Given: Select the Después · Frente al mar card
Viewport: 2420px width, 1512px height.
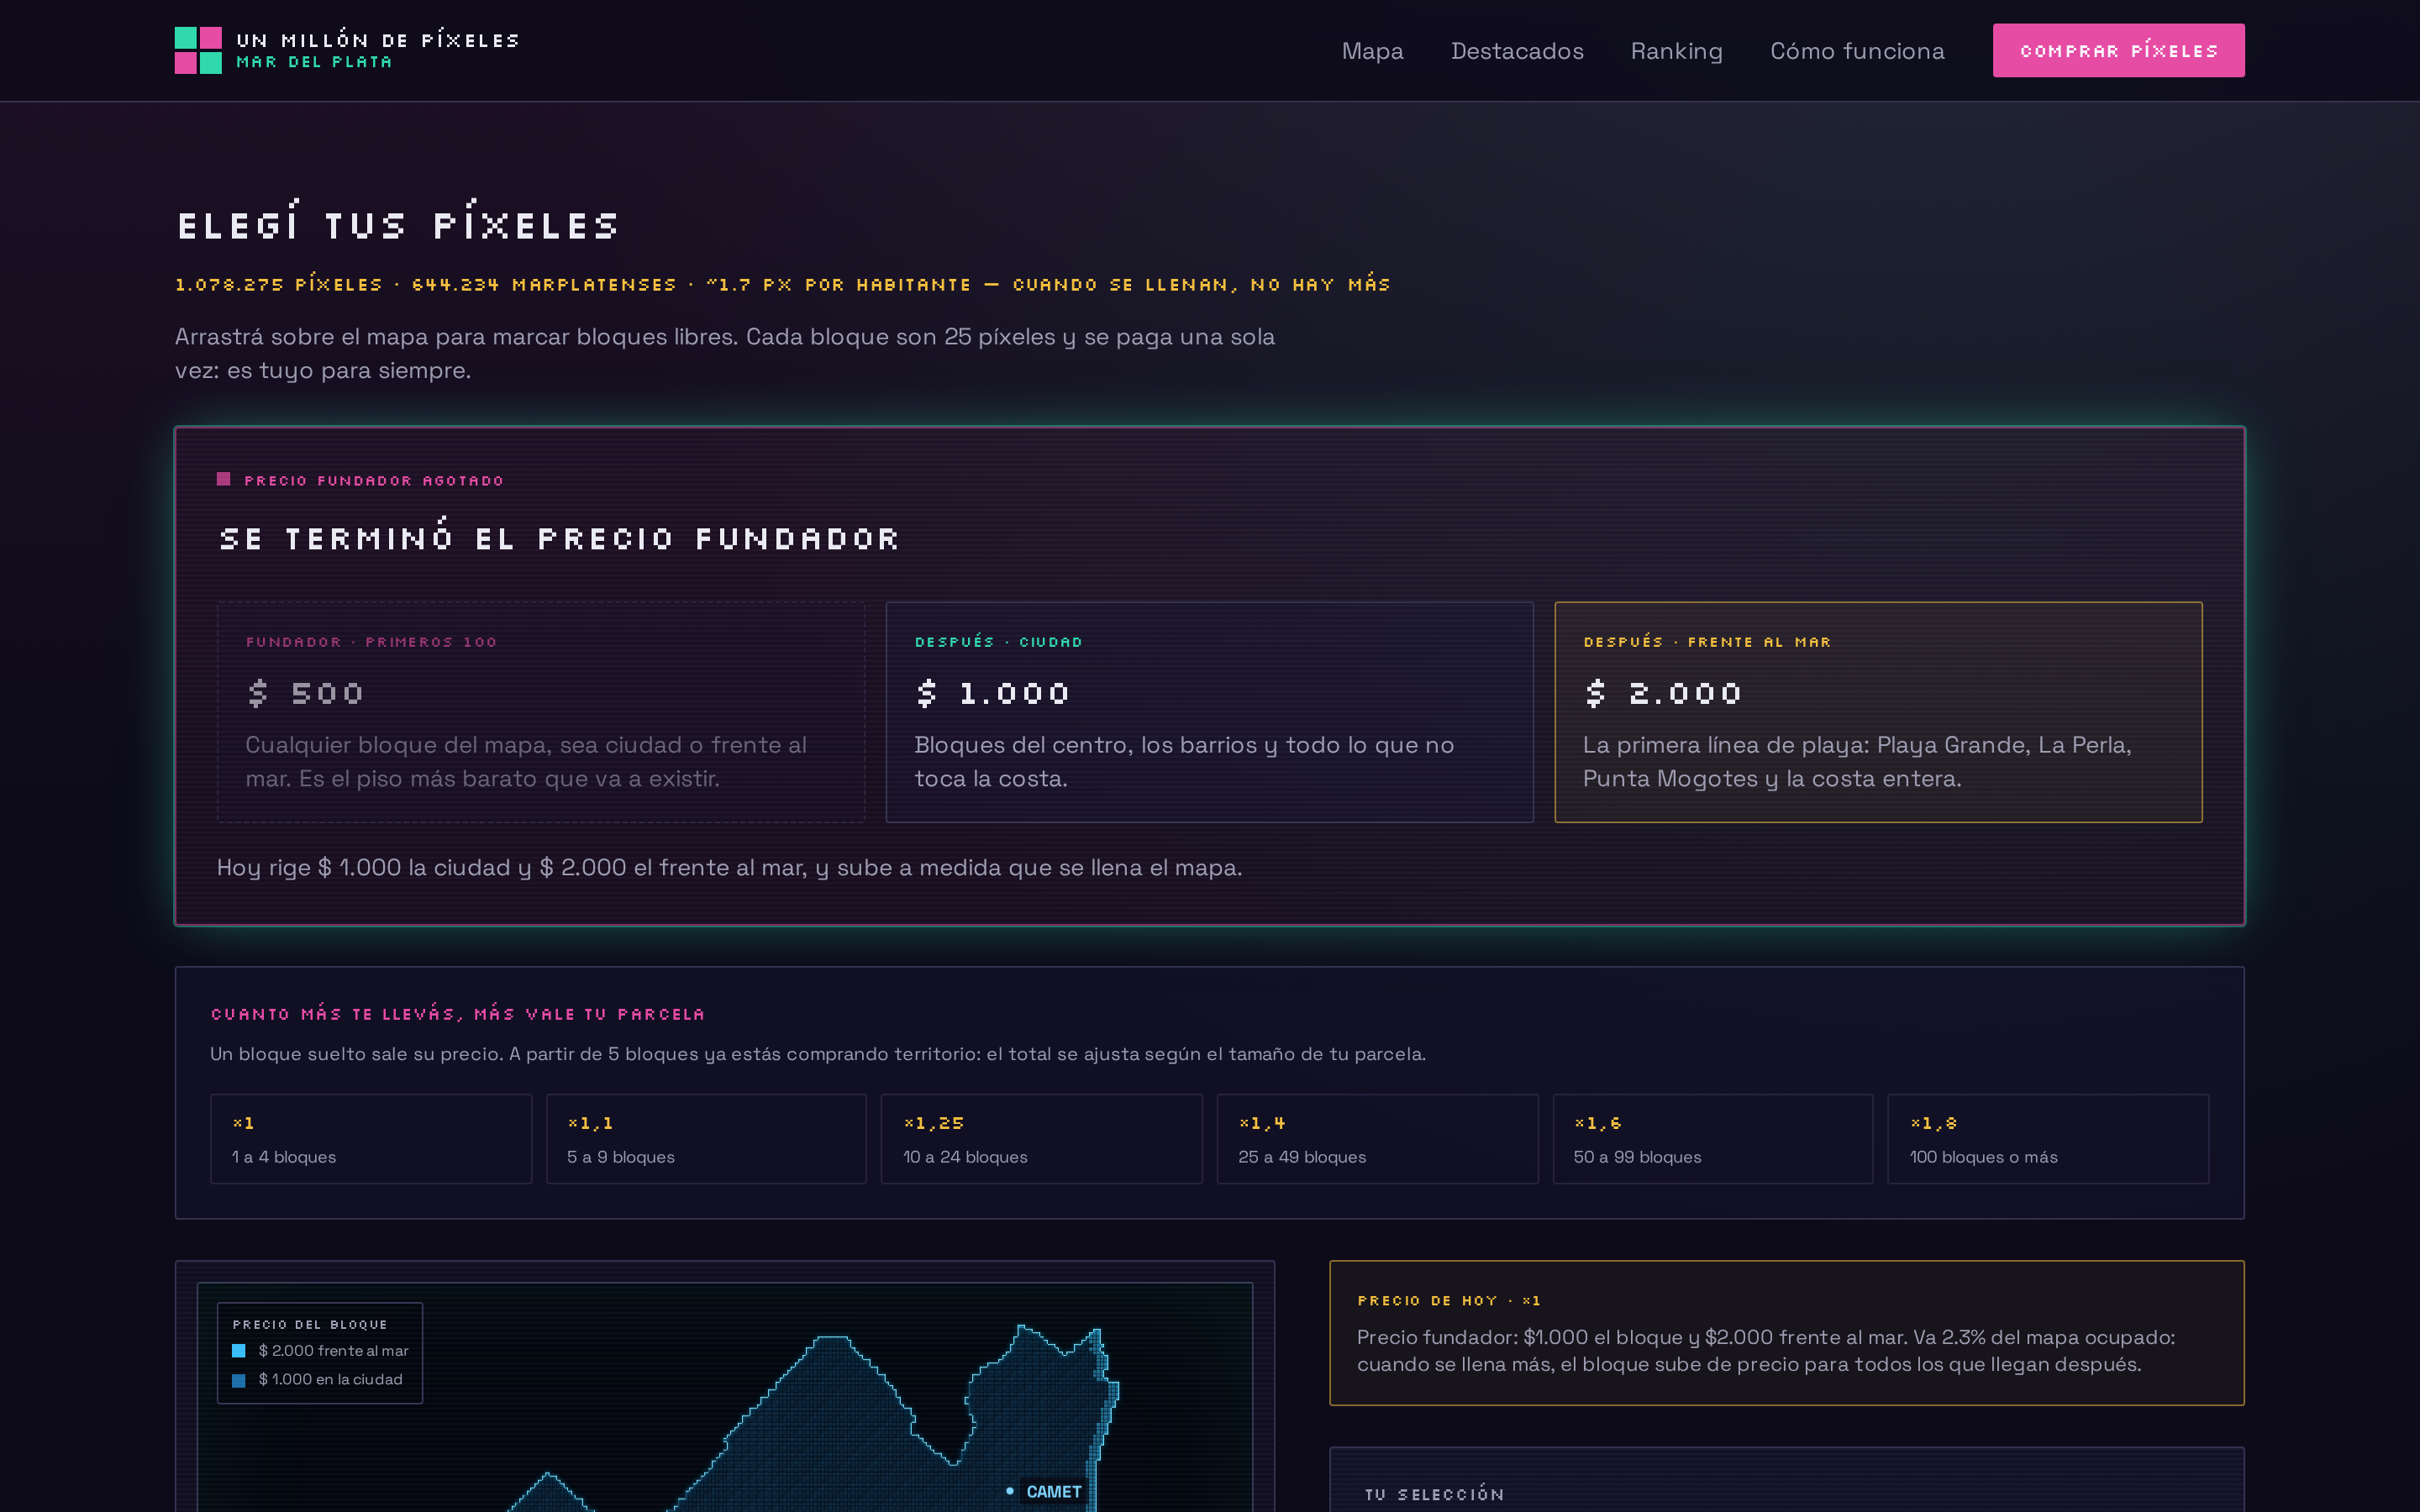Looking at the screenshot, I should point(1878,712).
